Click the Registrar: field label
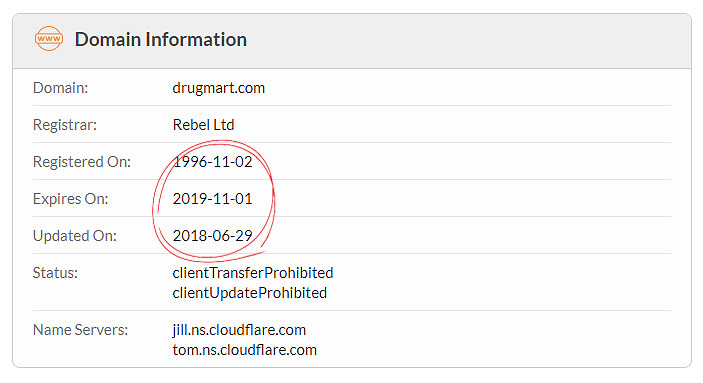 [65, 125]
